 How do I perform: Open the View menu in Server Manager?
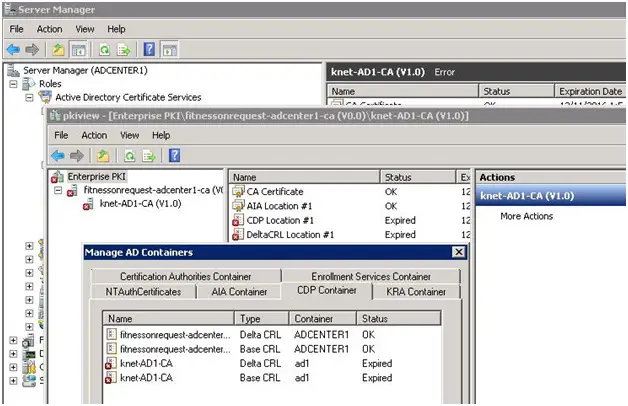point(85,29)
